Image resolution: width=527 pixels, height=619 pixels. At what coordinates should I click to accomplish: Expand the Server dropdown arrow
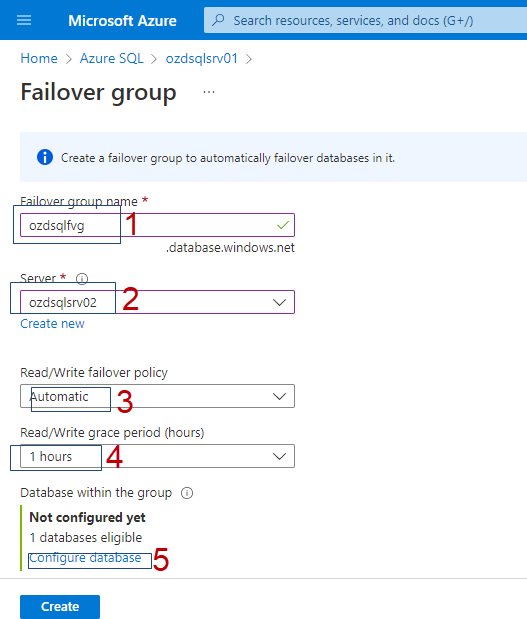click(x=279, y=302)
